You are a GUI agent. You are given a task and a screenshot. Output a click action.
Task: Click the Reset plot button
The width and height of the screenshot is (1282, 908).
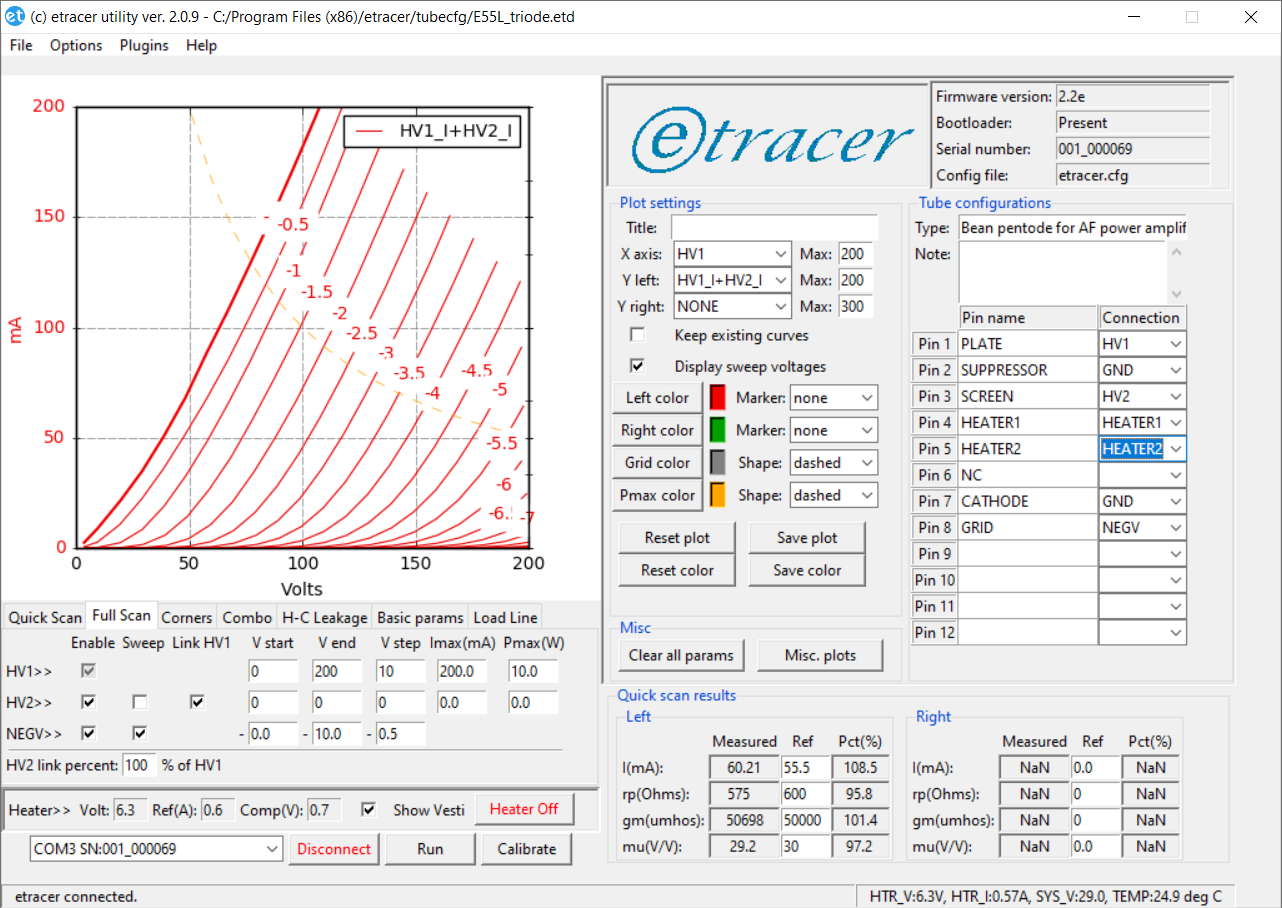coord(677,537)
